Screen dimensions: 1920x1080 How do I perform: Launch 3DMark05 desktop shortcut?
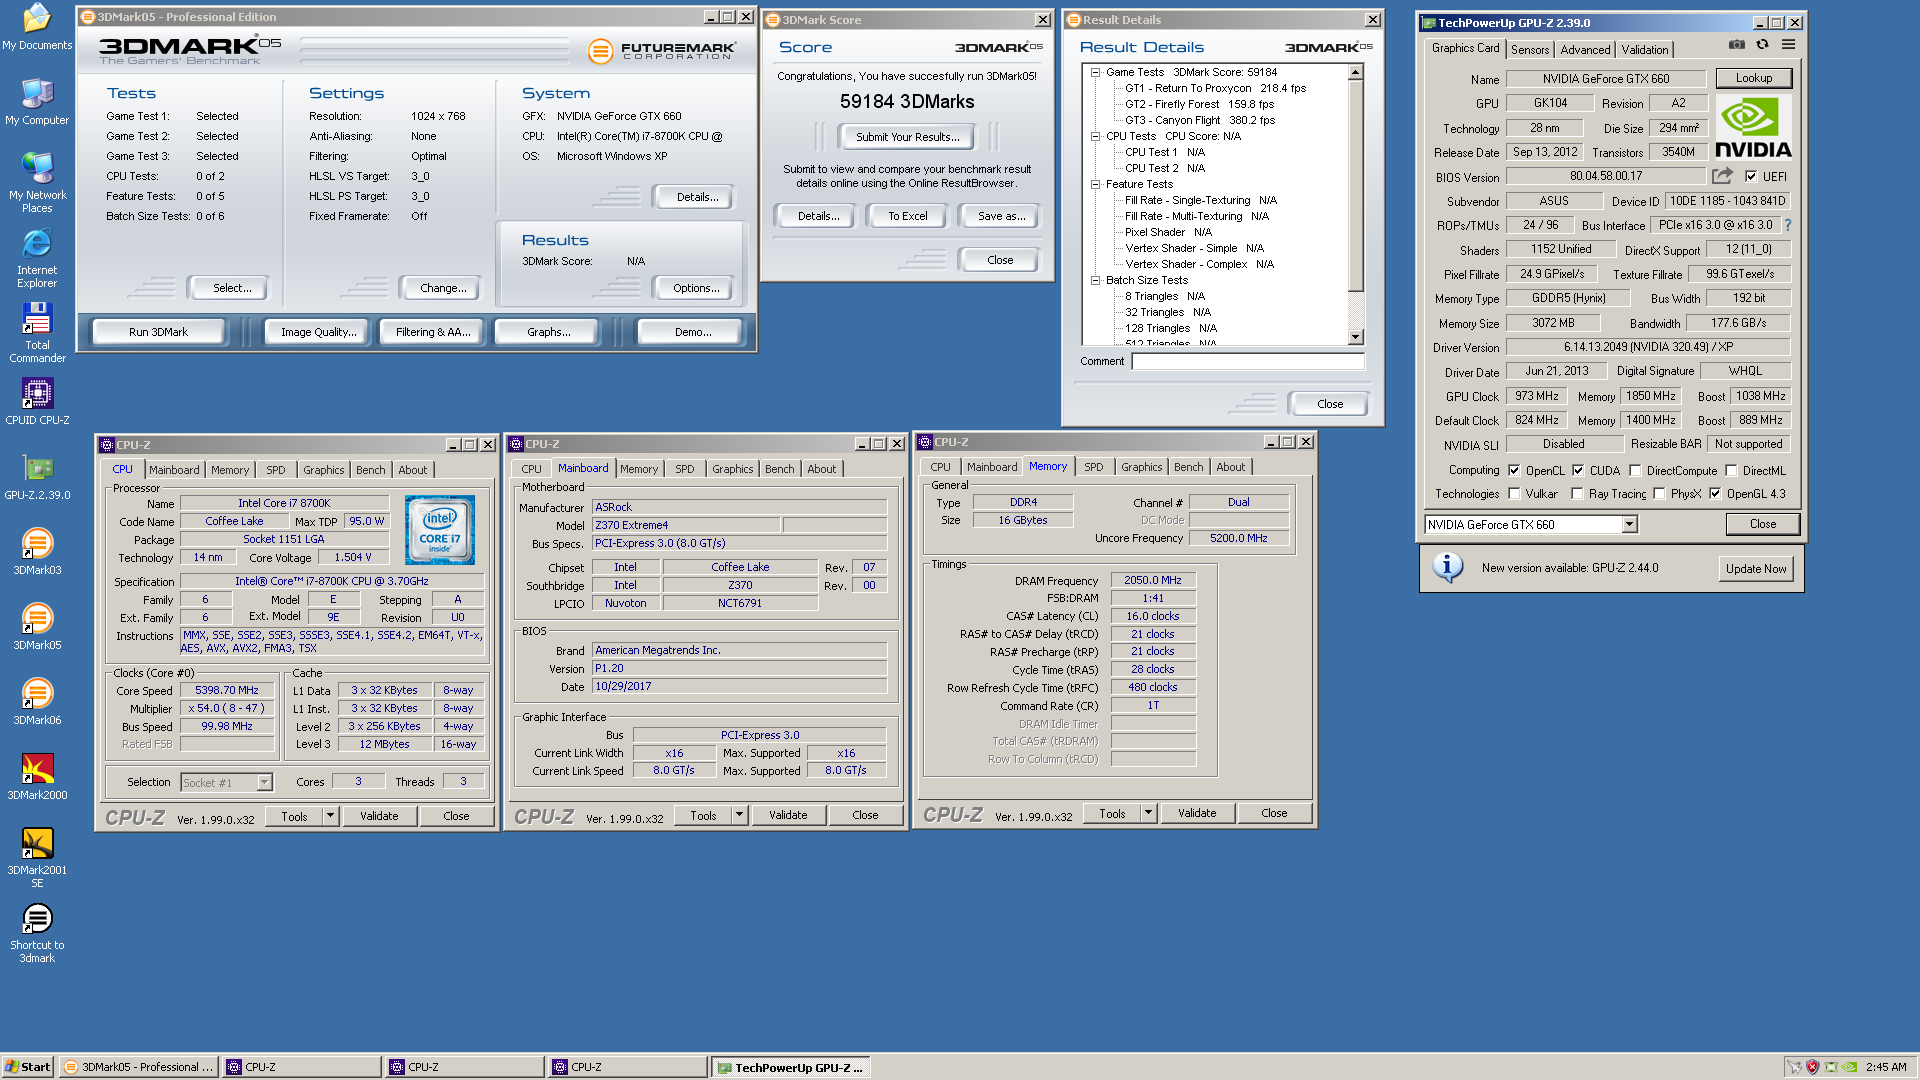point(37,627)
